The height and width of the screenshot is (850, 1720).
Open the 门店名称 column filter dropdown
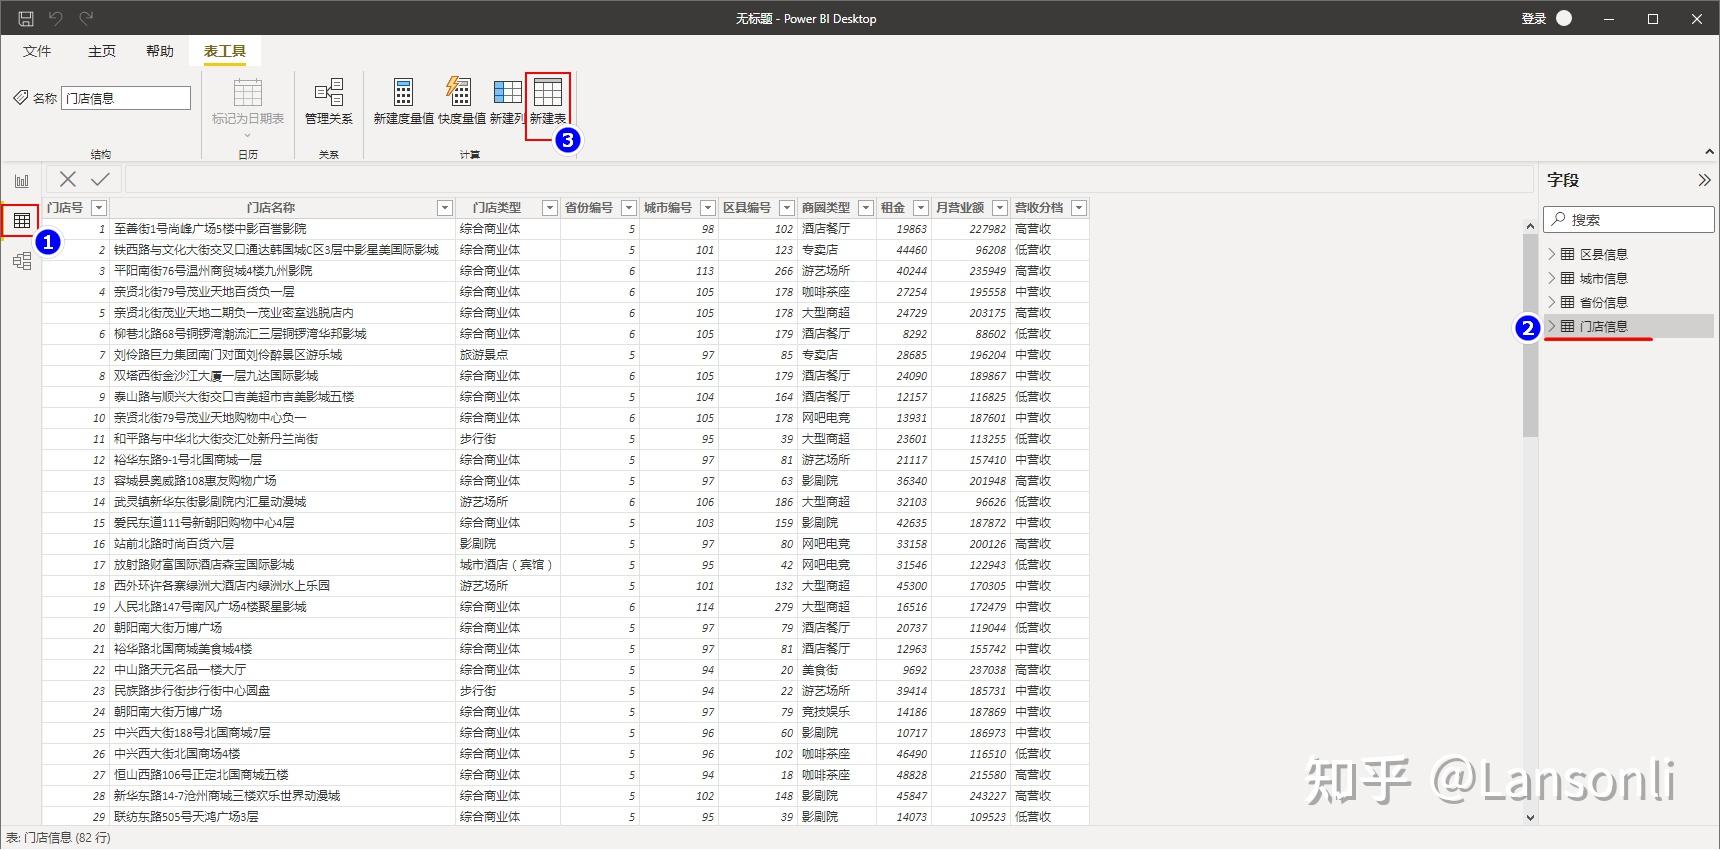[445, 208]
